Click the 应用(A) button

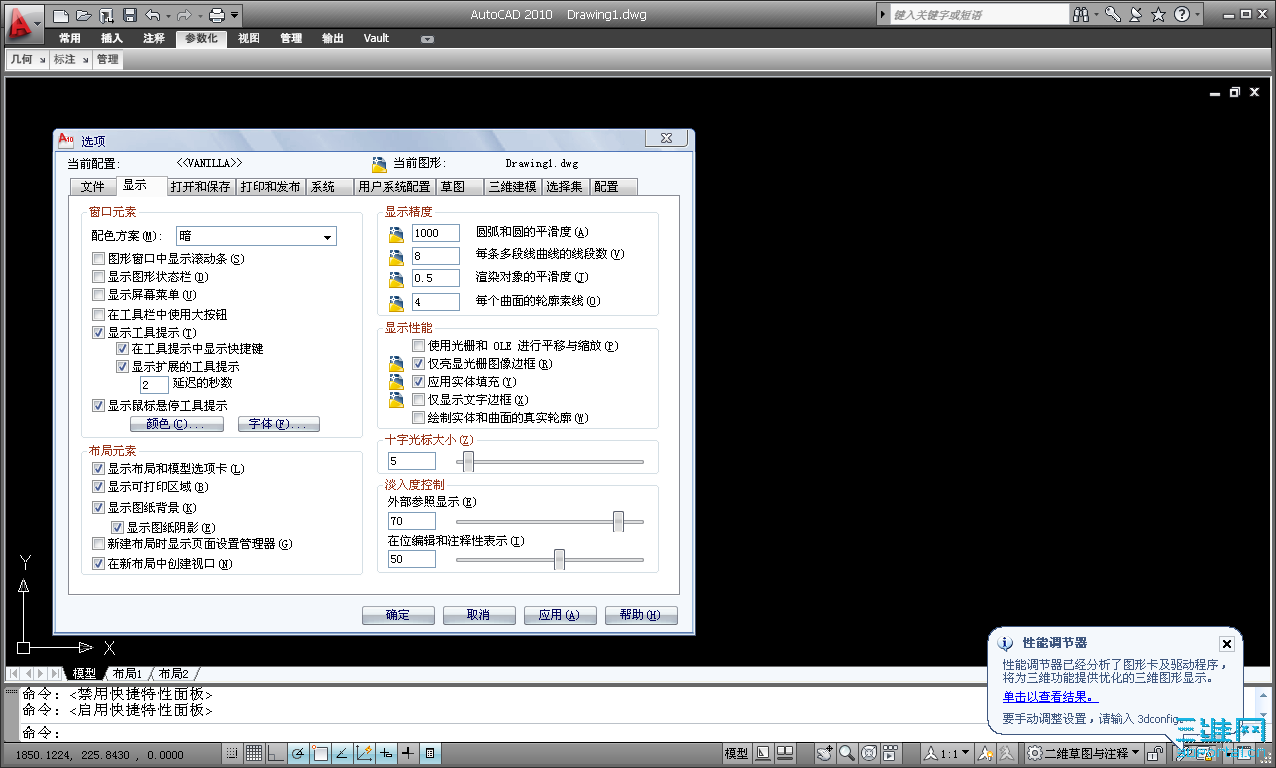tap(559, 615)
